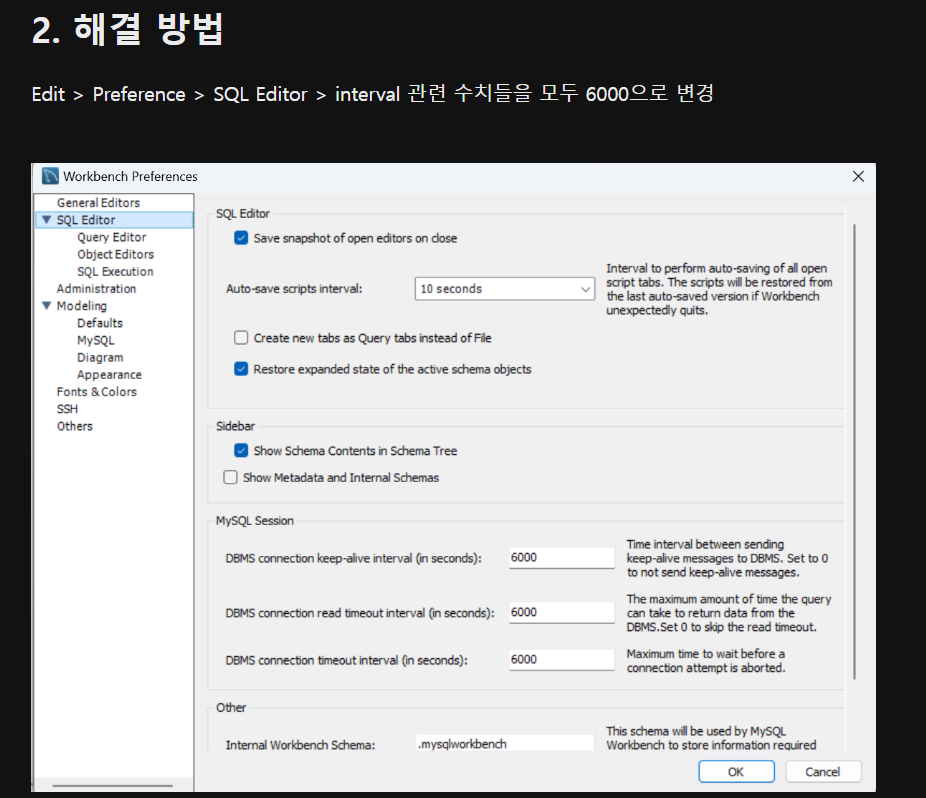The width and height of the screenshot is (926, 798).
Task: Select General Editors in the sidebar
Action: (98, 203)
